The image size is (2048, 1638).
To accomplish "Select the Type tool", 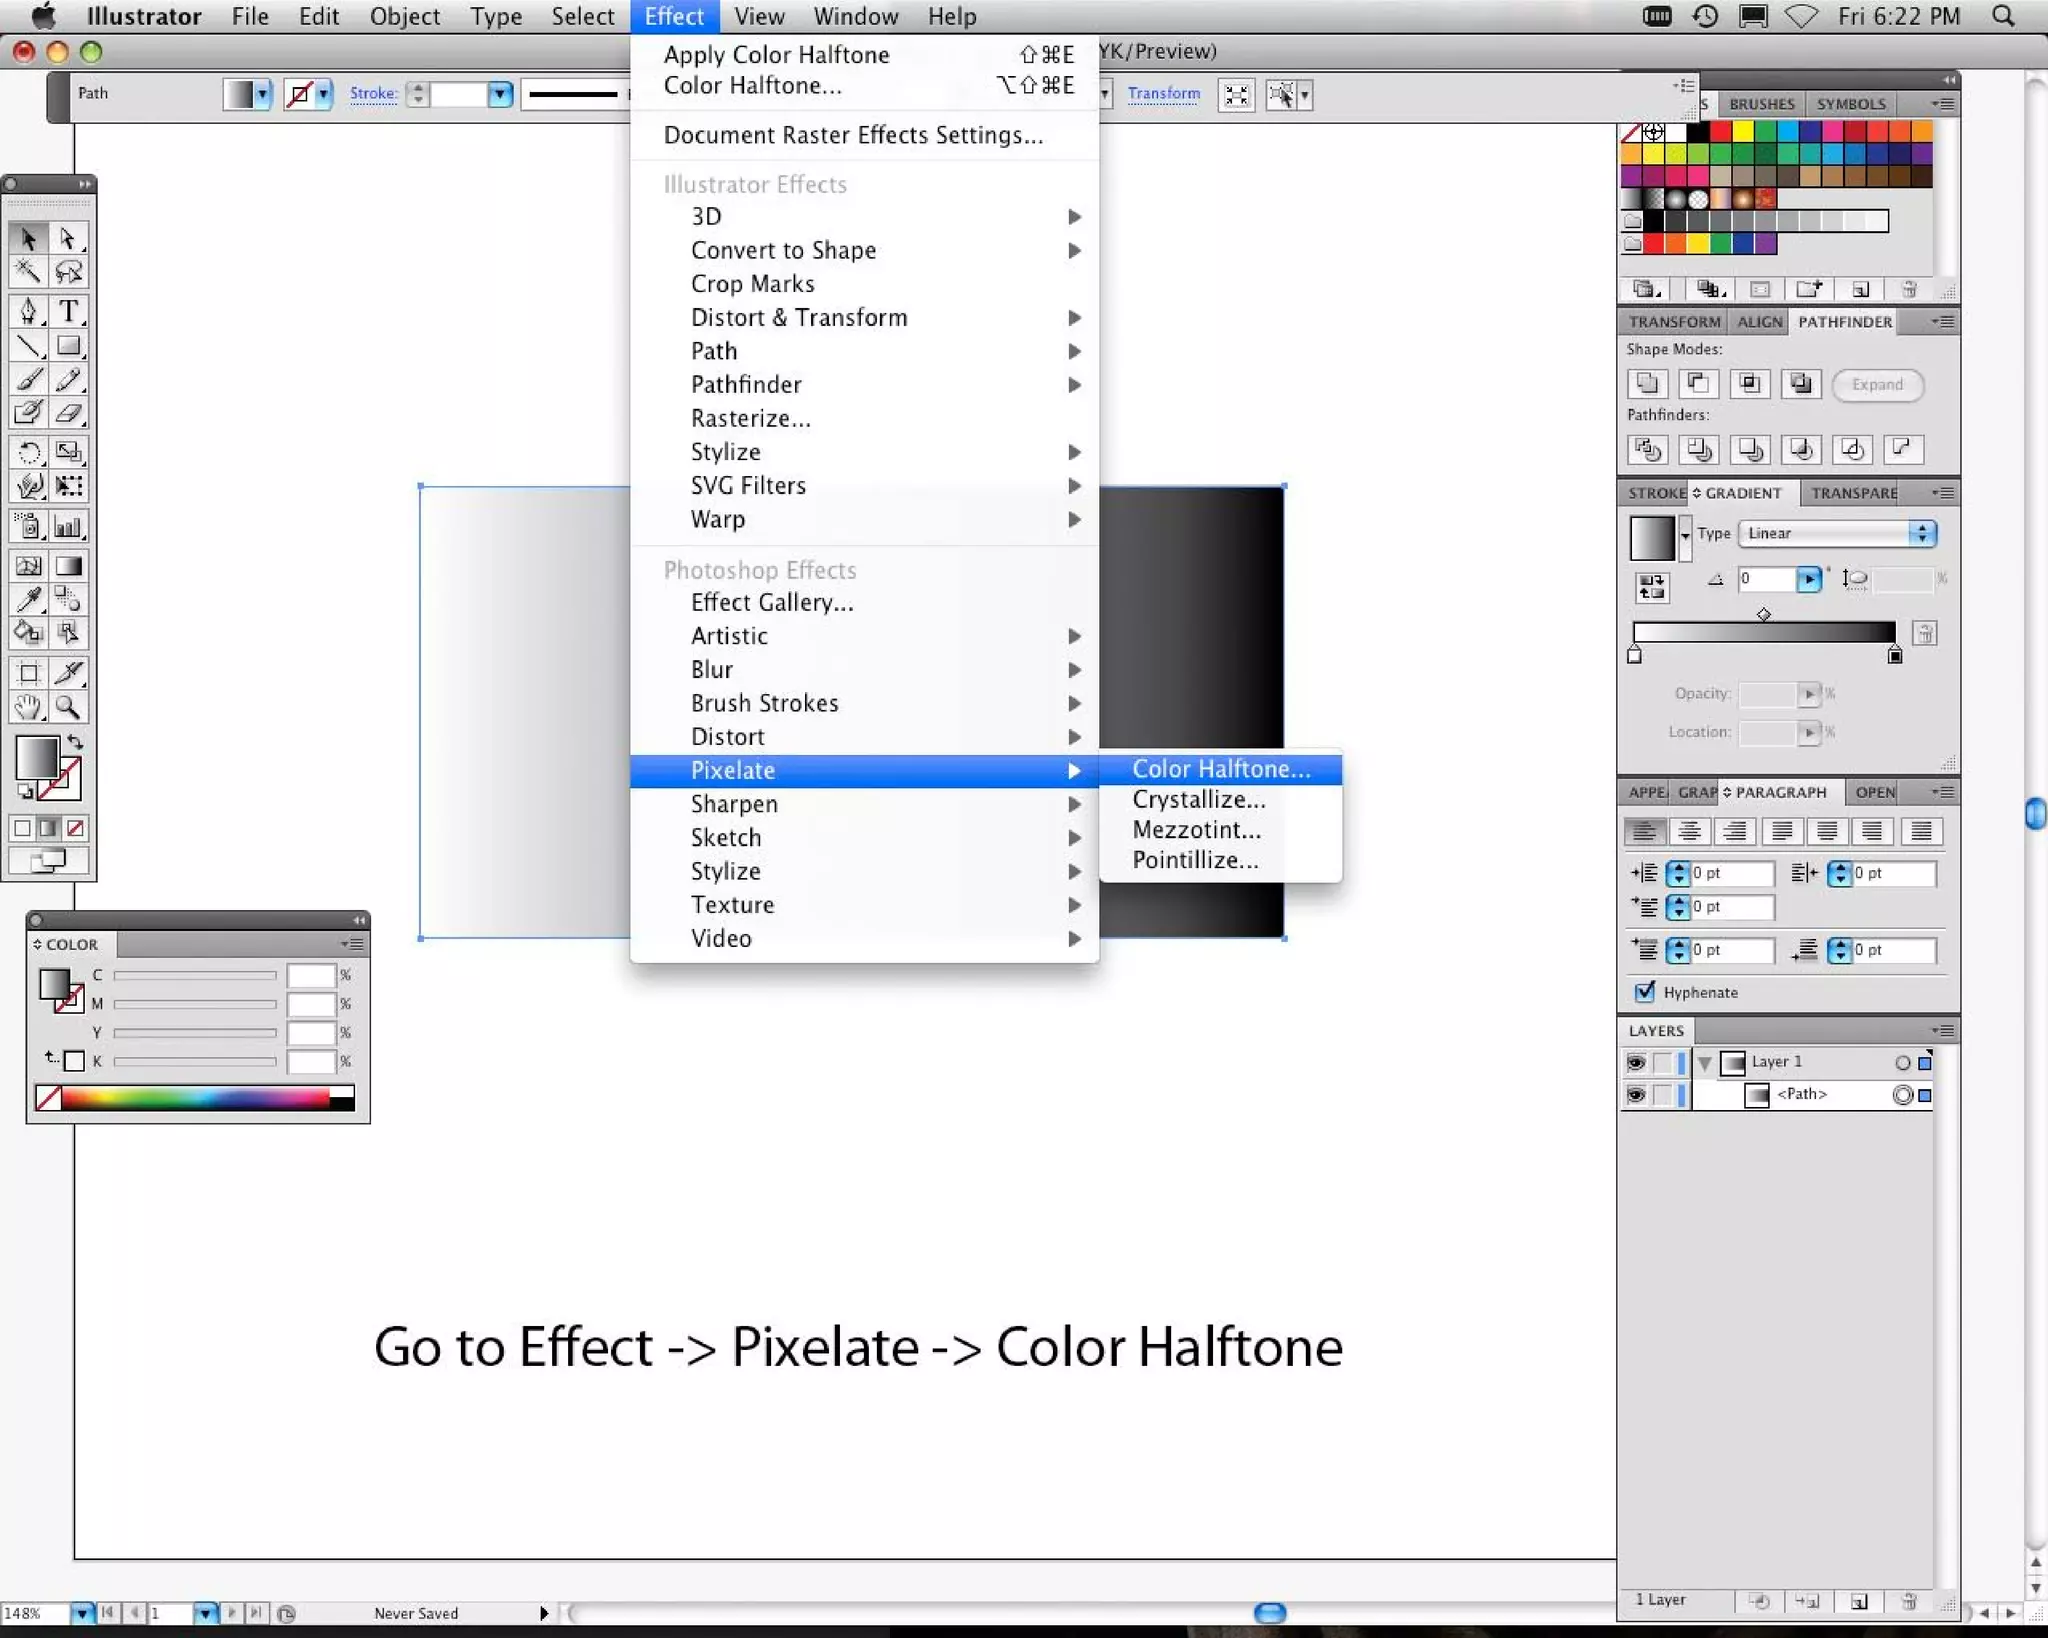I will pos(68,311).
